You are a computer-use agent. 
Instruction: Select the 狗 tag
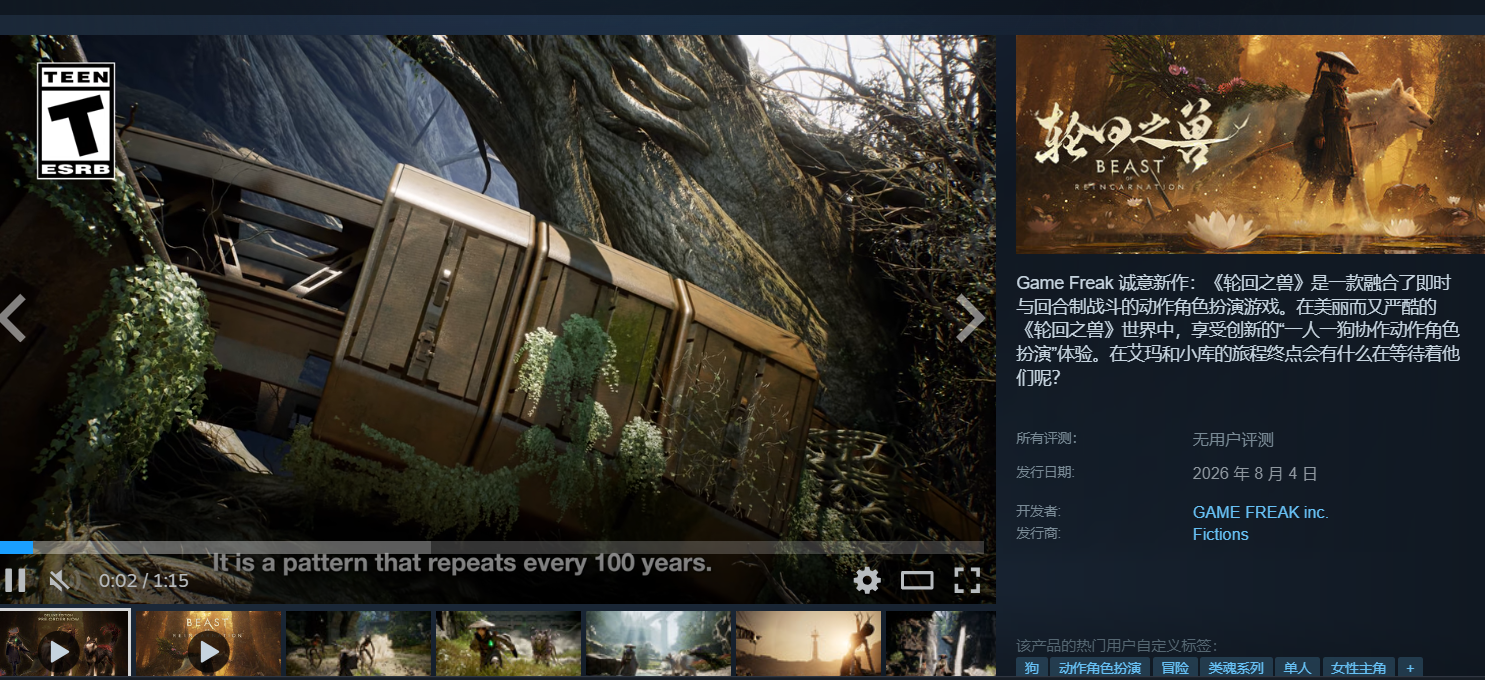(x=1031, y=668)
